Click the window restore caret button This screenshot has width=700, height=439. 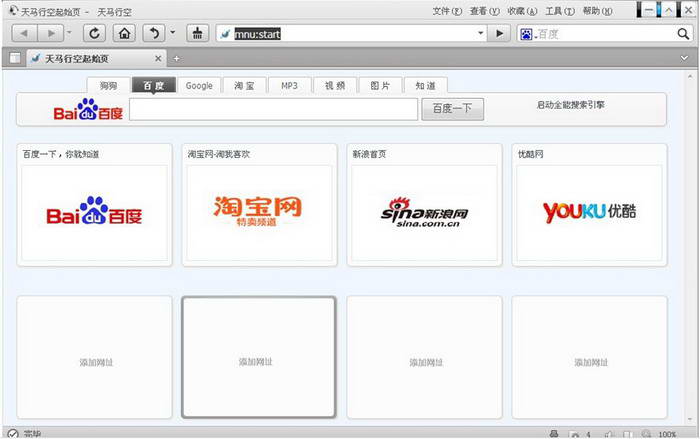pos(669,10)
